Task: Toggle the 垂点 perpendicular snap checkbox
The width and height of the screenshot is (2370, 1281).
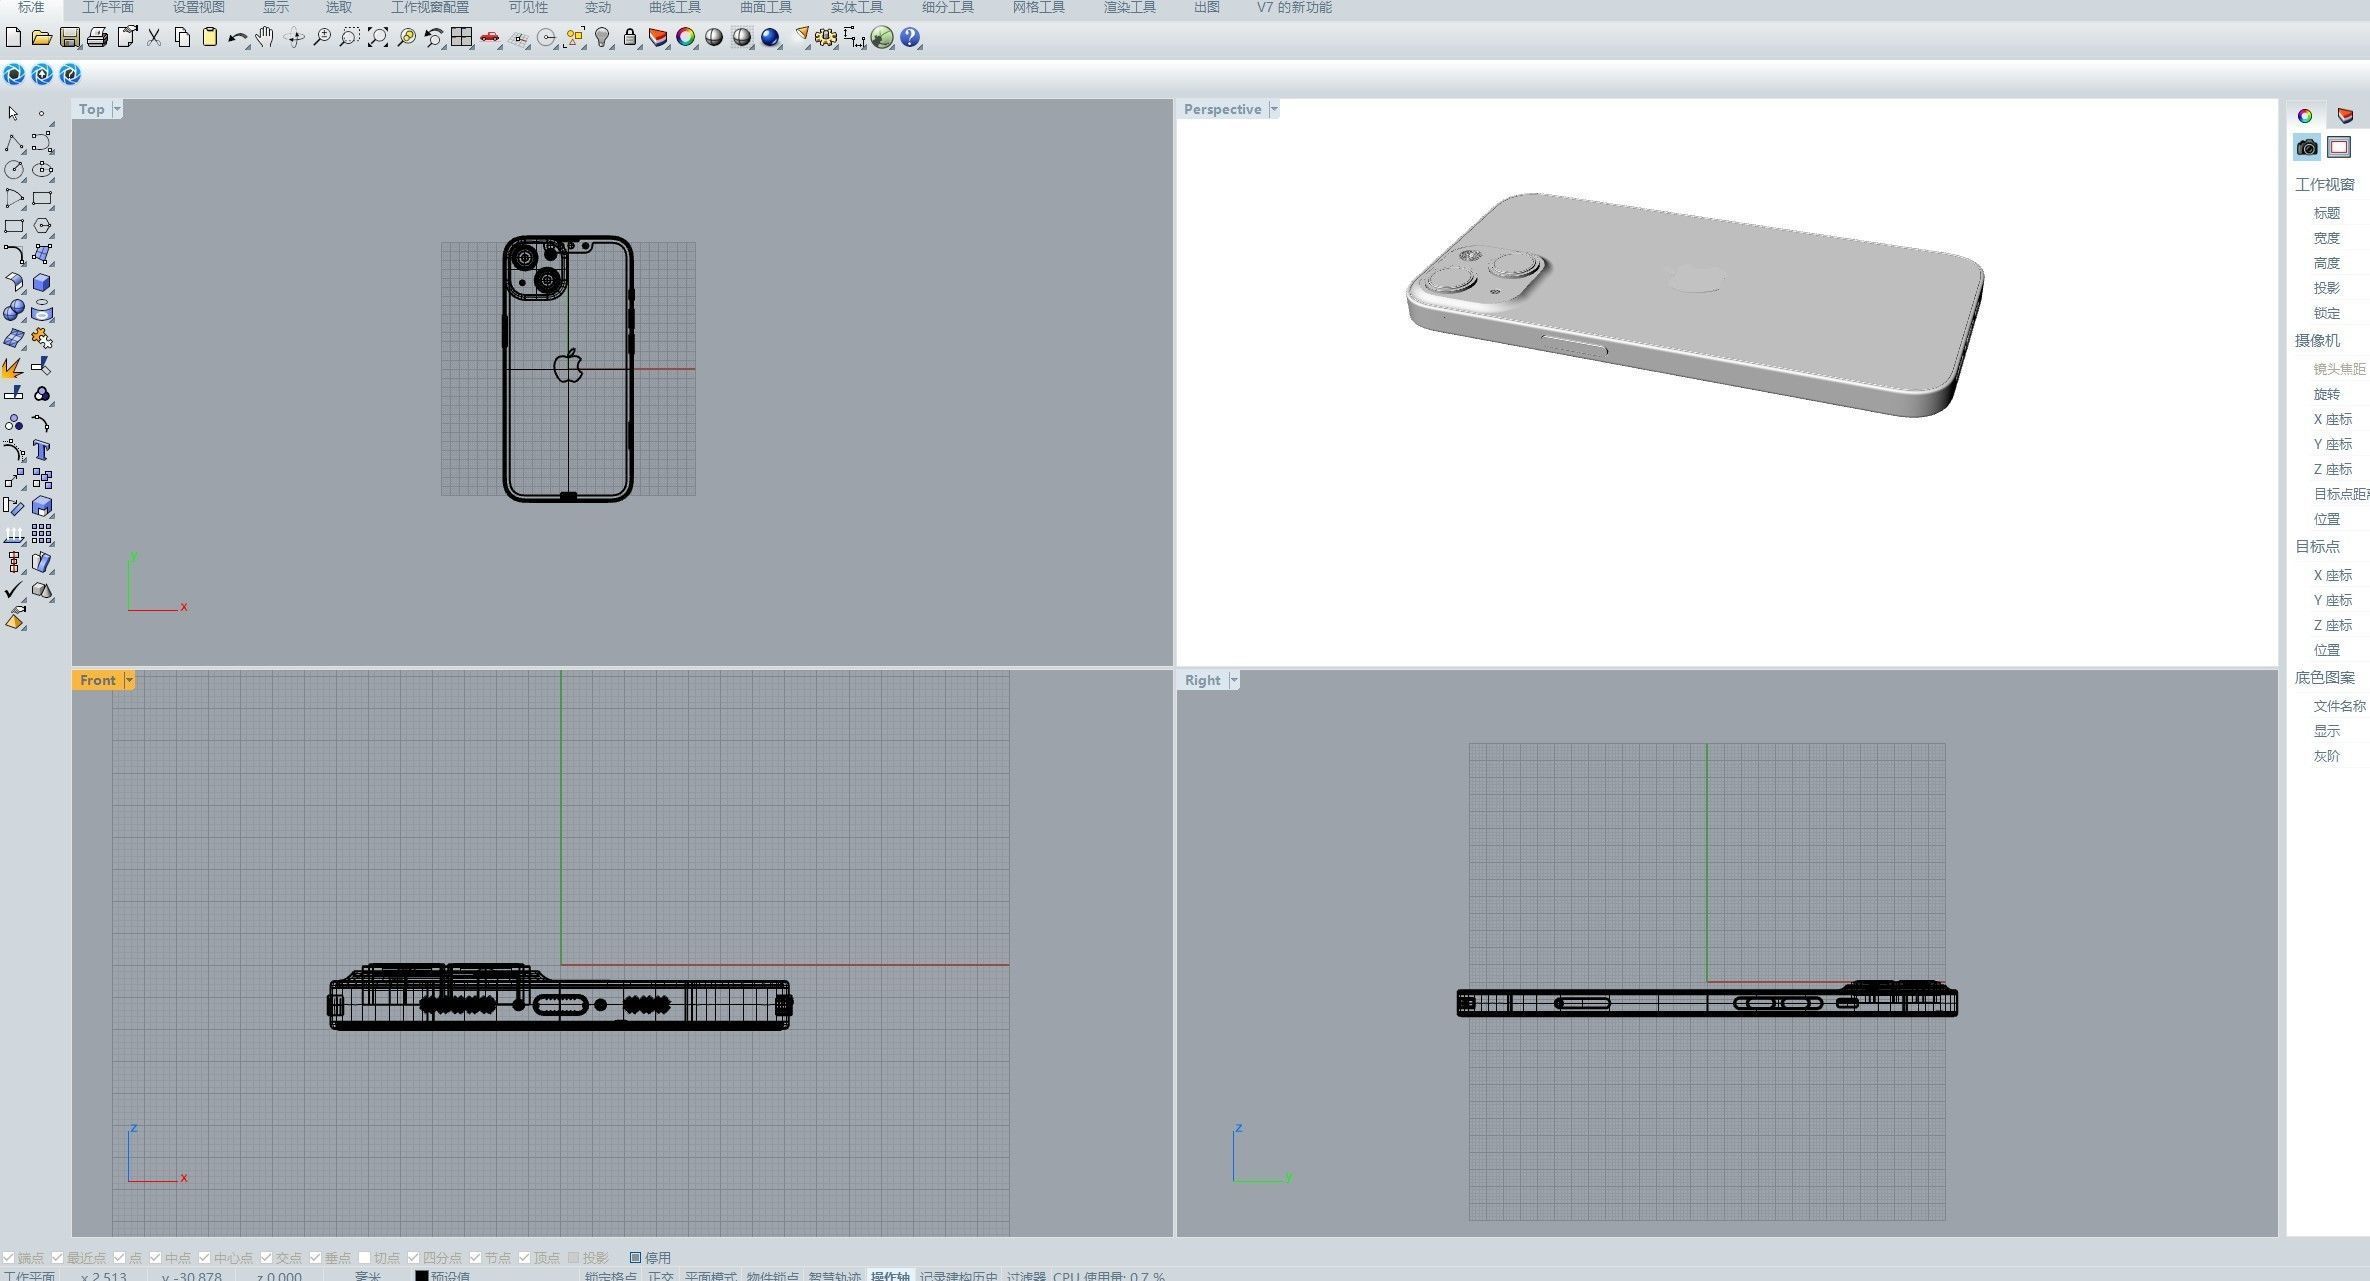Action: click(x=316, y=1258)
